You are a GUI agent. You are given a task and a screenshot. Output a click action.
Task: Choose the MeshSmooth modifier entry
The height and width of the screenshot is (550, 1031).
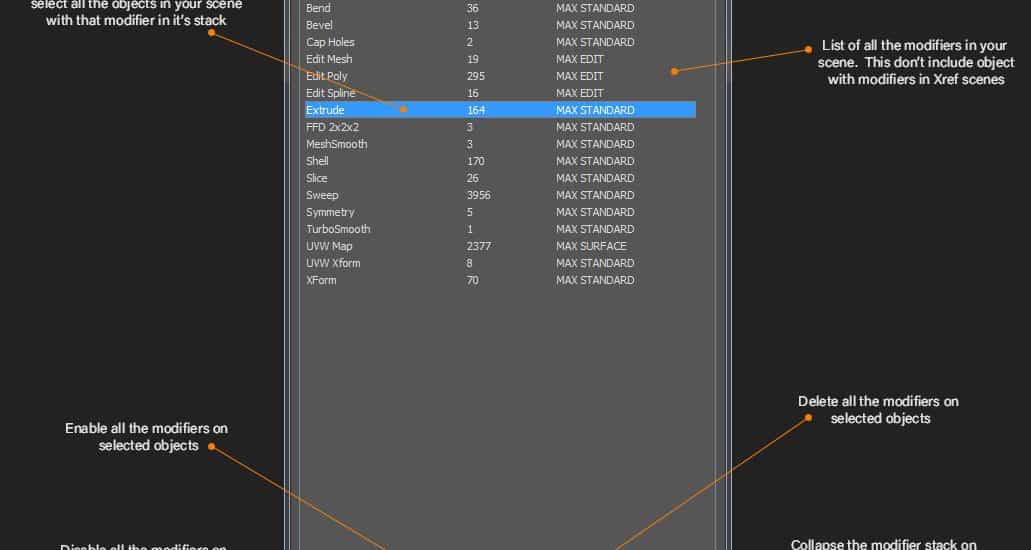click(x=336, y=144)
